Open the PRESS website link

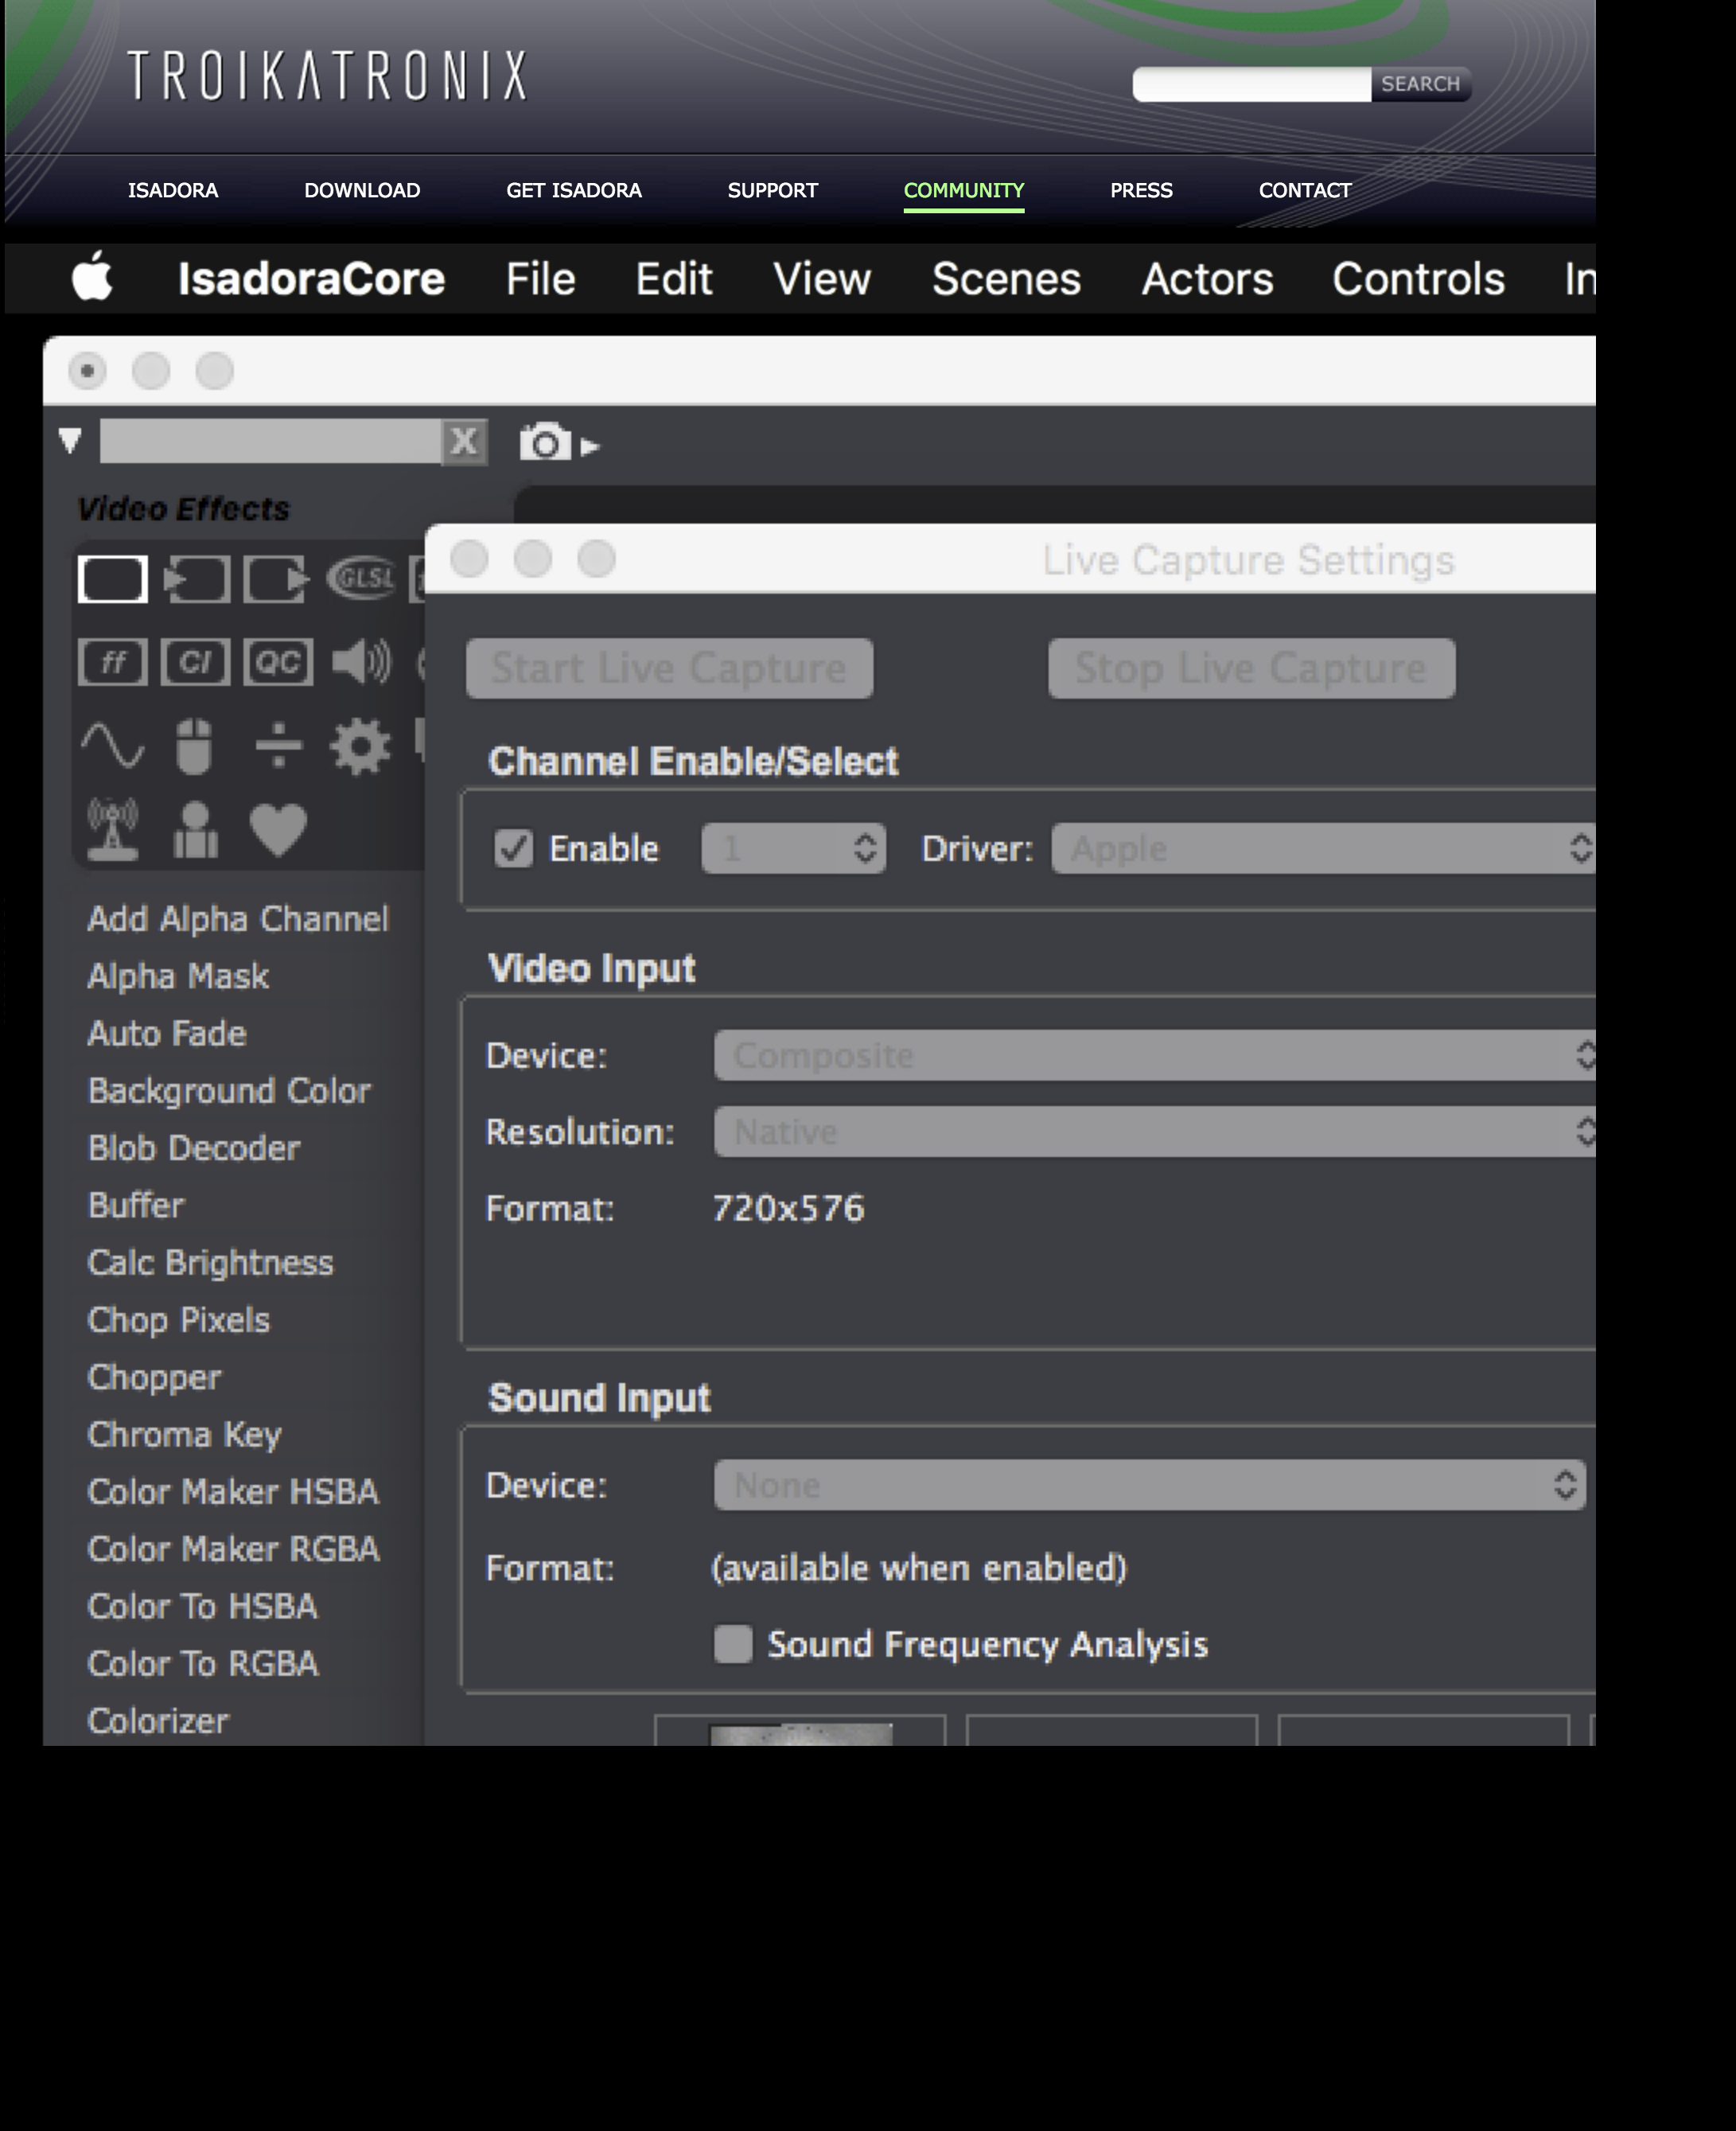point(1141,190)
